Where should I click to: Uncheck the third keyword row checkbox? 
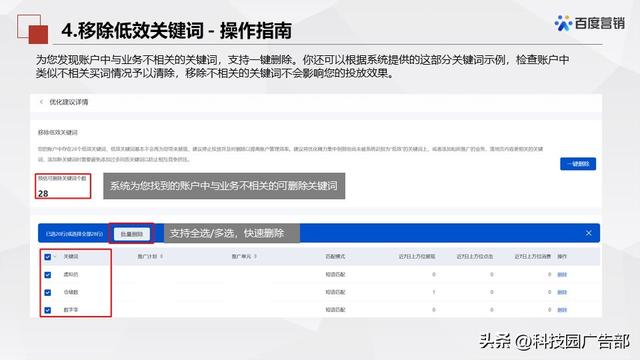click(48, 310)
